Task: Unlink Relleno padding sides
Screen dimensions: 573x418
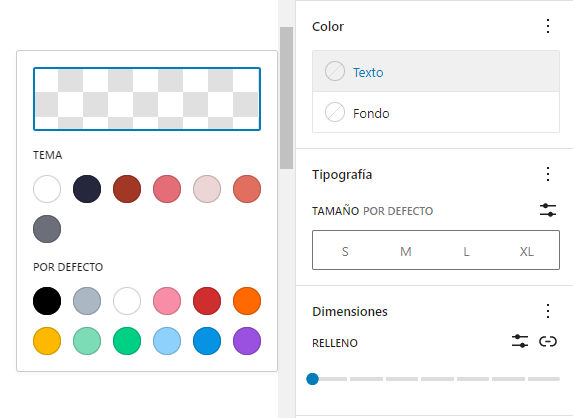Action: click(547, 341)
